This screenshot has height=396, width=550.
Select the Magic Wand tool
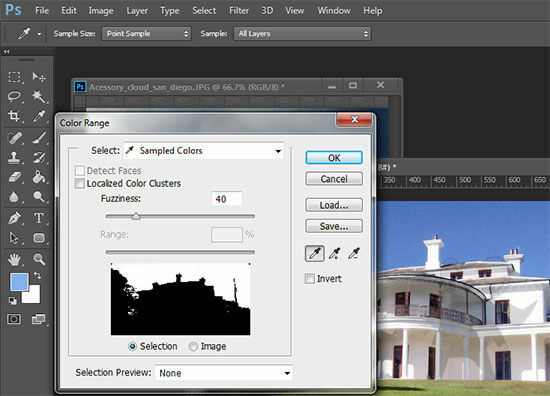[x=39, y=96]
